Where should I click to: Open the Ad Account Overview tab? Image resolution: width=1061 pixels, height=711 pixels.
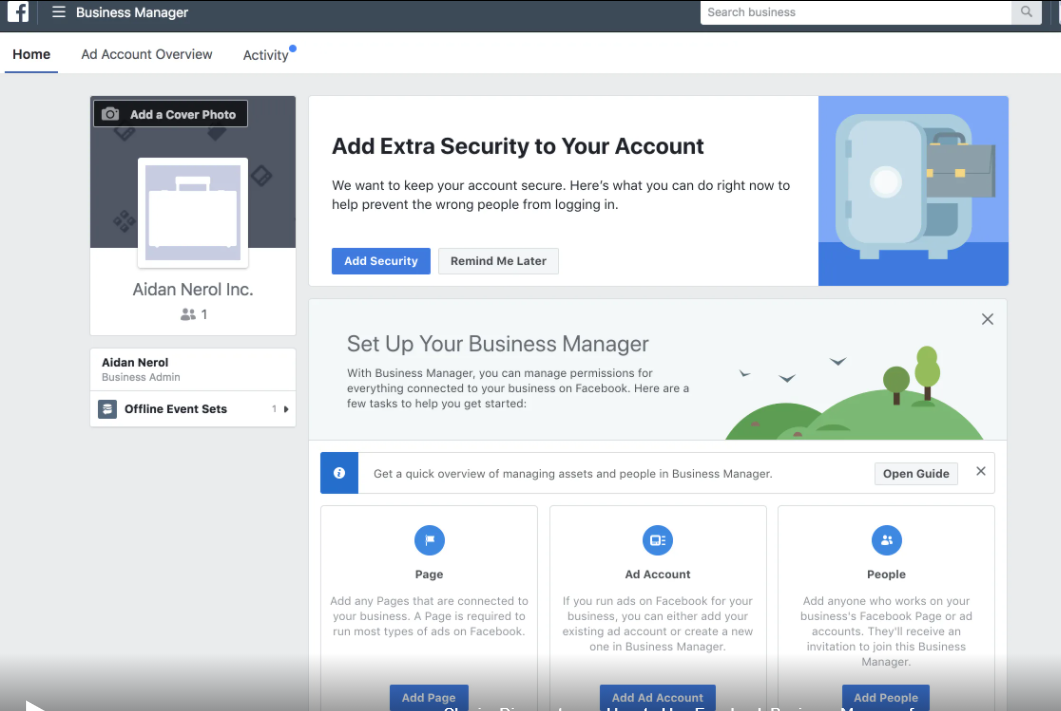click(x=147, y=54)
